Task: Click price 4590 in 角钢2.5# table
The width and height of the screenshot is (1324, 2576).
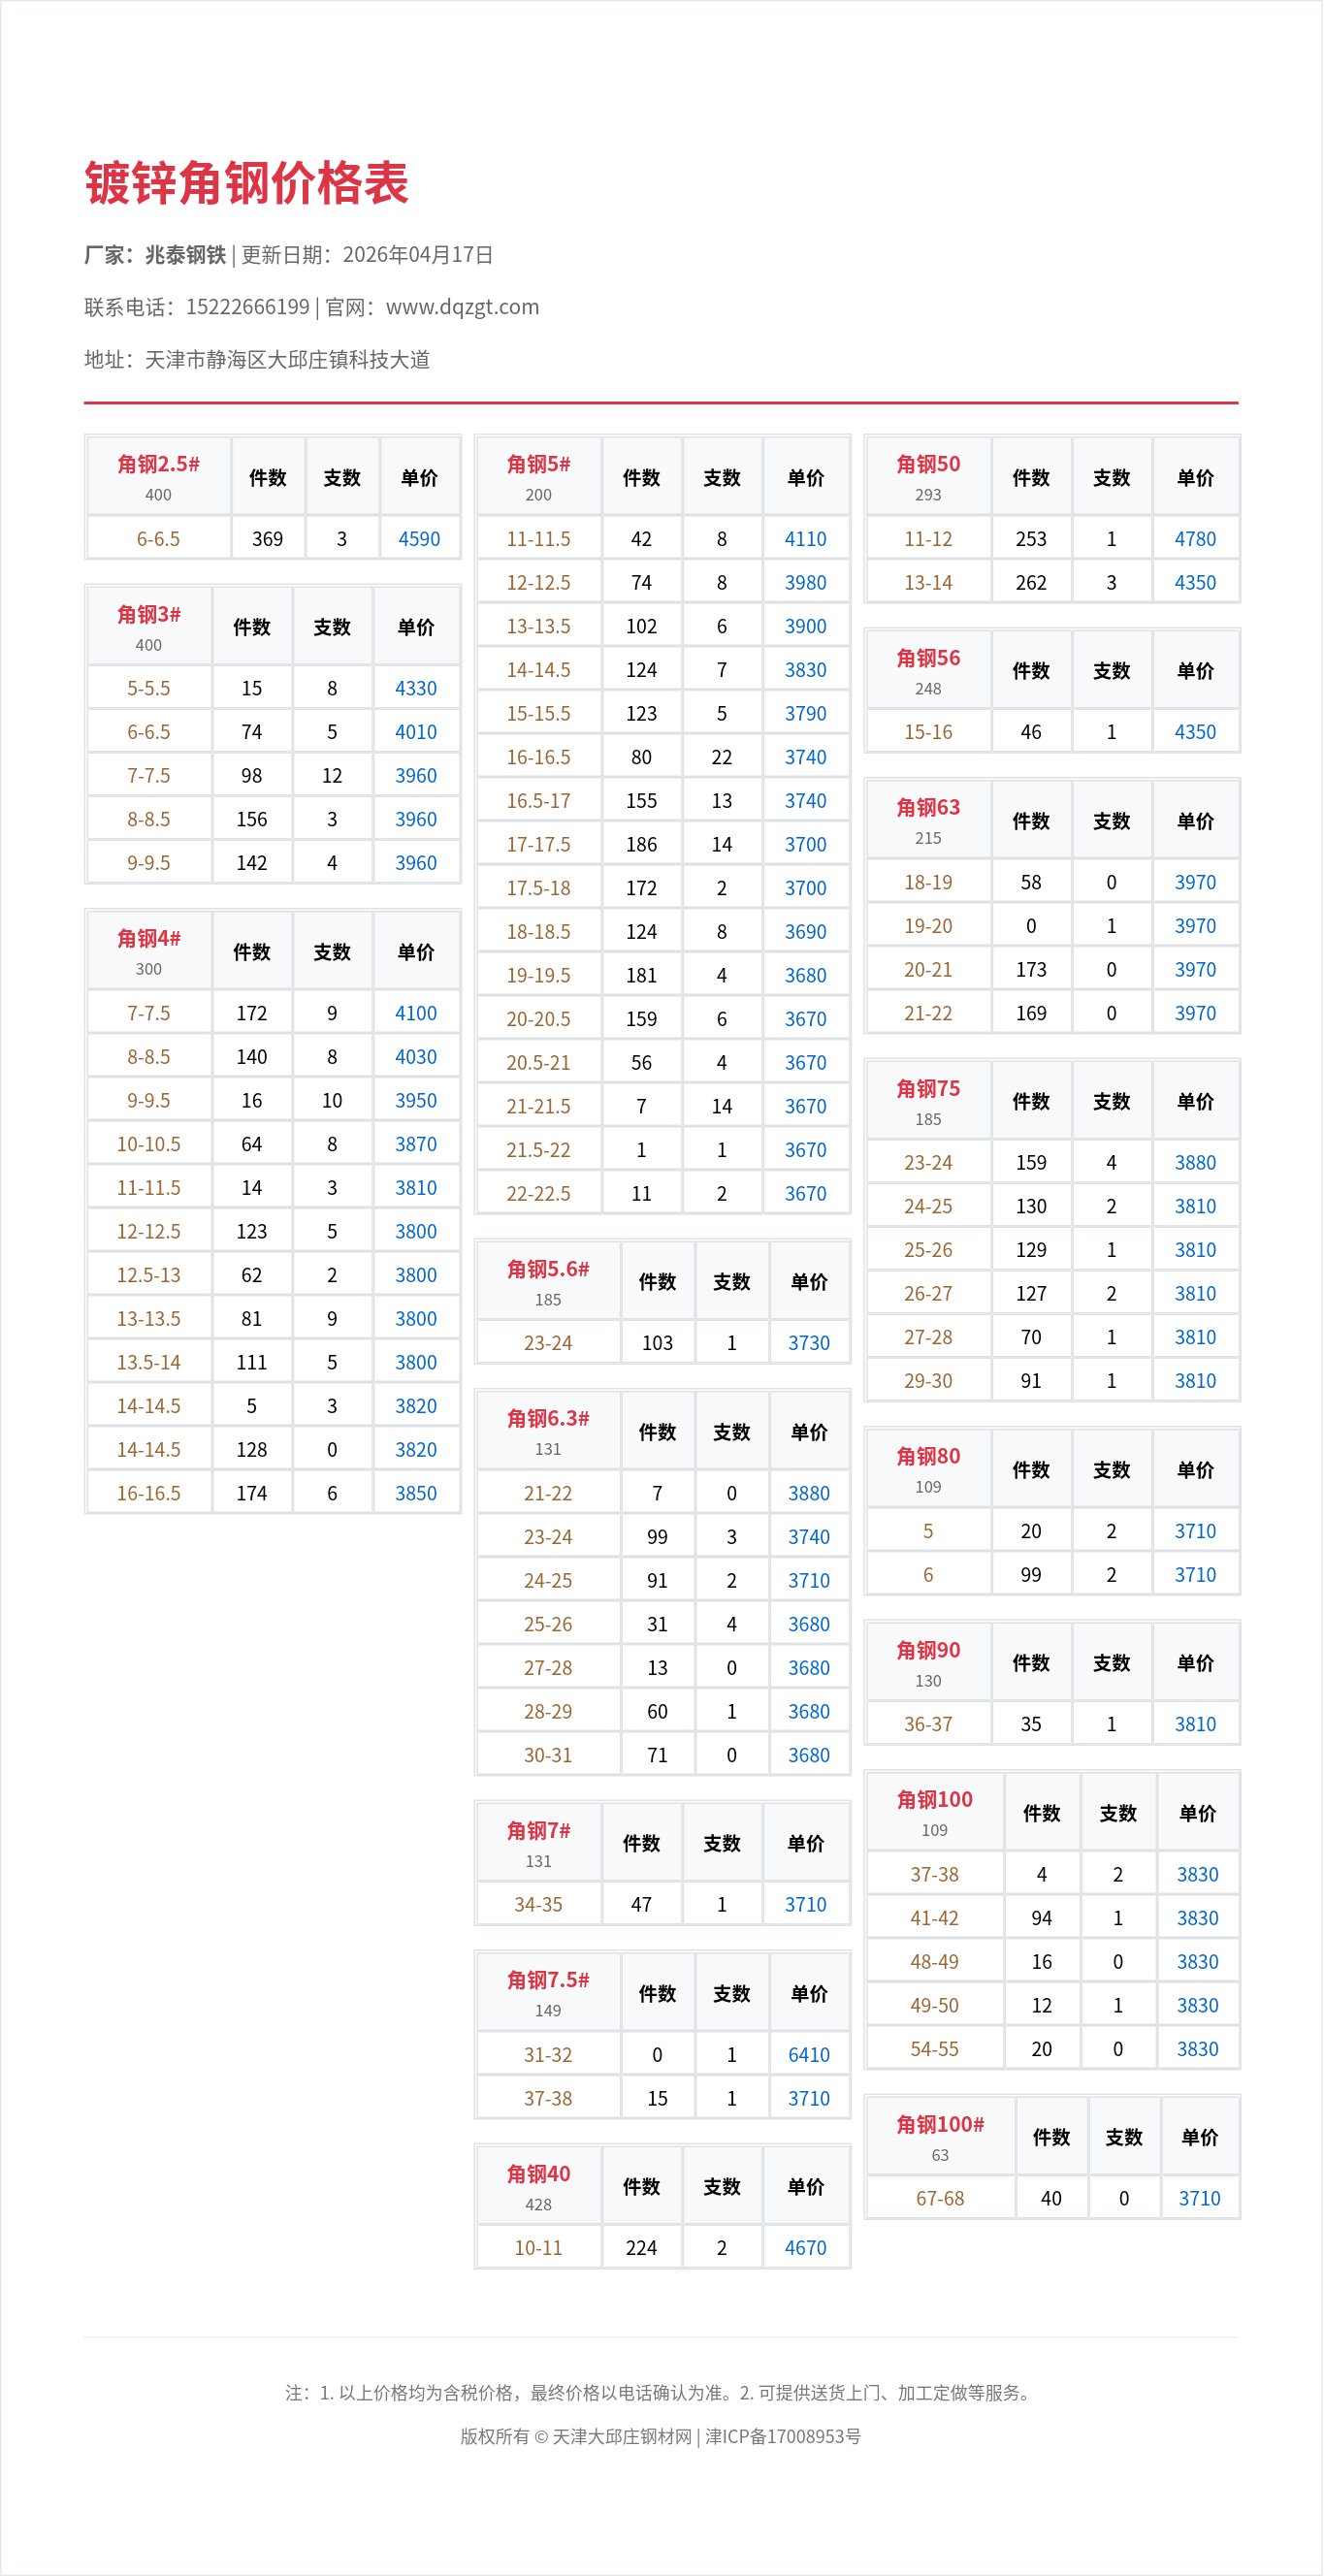Action: click(419, 539)
